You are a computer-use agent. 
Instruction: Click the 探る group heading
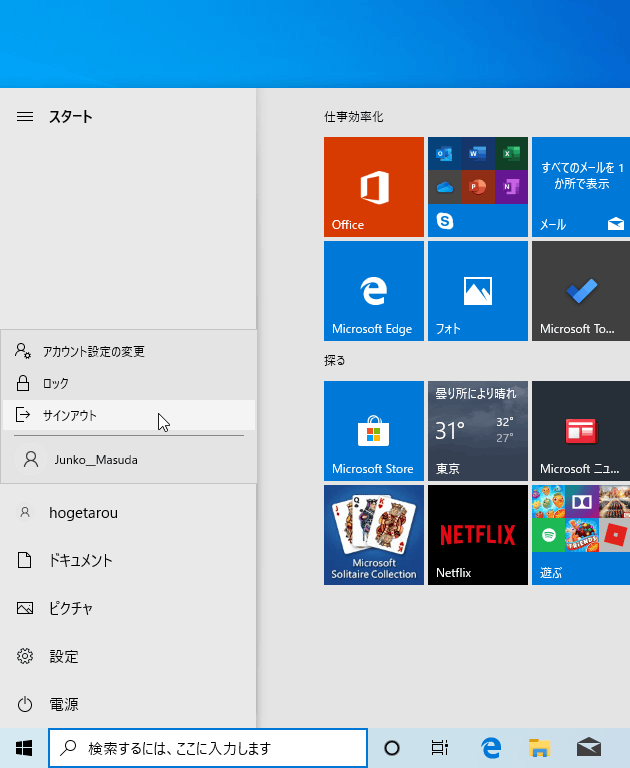point(335,360)
